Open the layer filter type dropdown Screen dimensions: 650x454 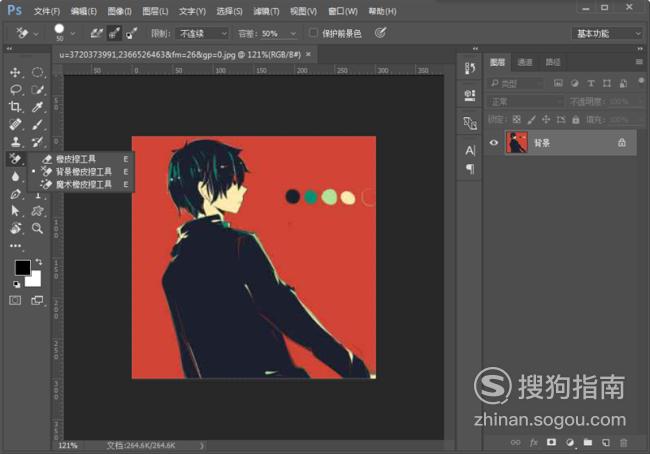coord(516,84)
